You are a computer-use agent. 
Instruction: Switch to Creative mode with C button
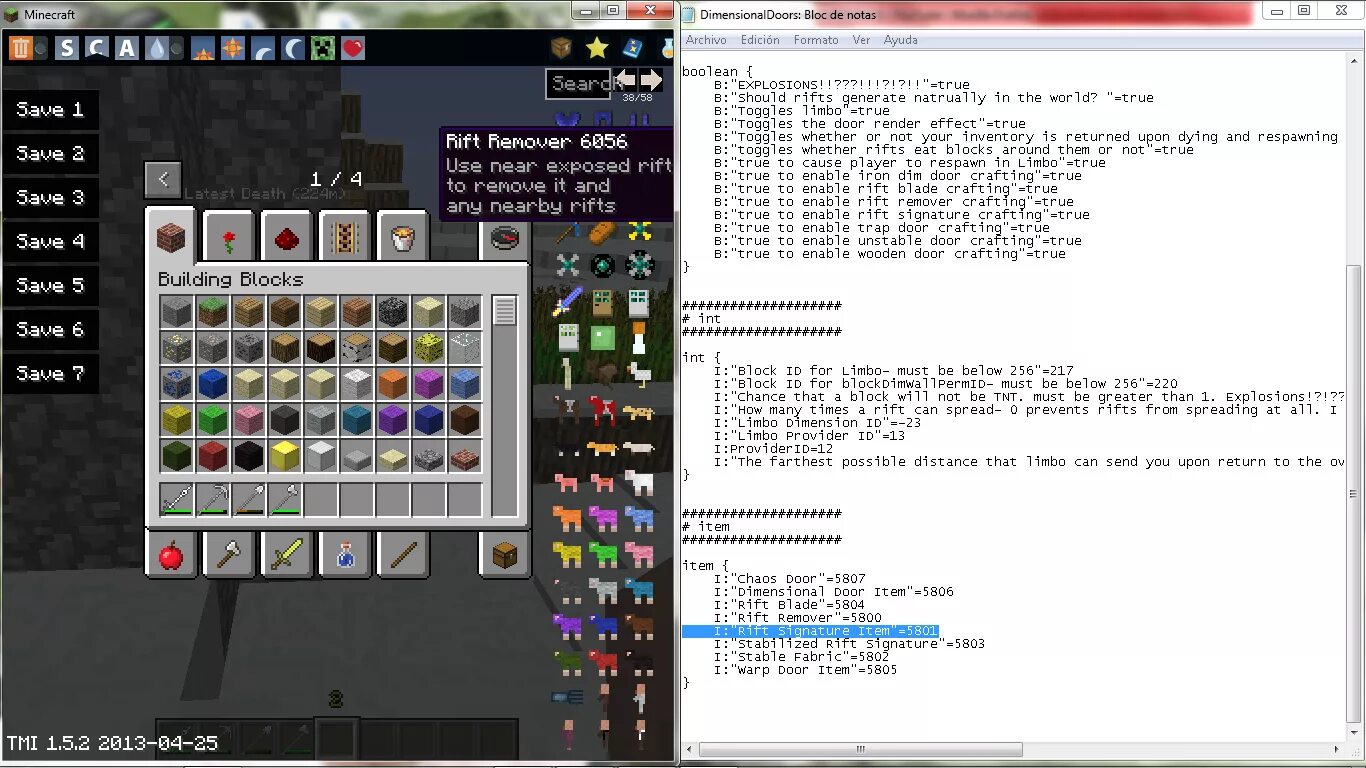[x=97, y=48]
